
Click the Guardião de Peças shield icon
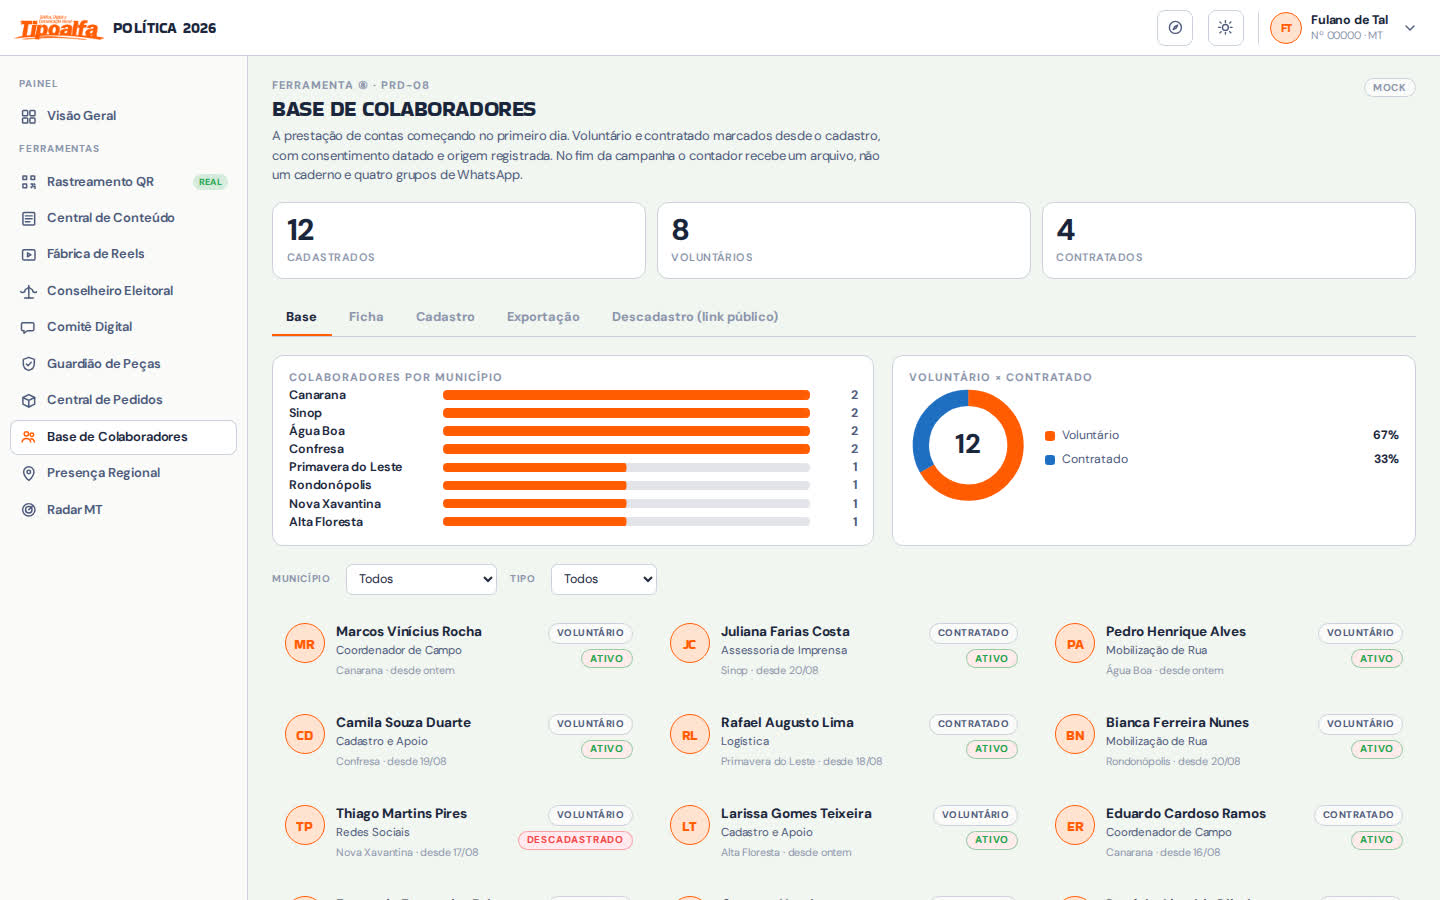29,364
